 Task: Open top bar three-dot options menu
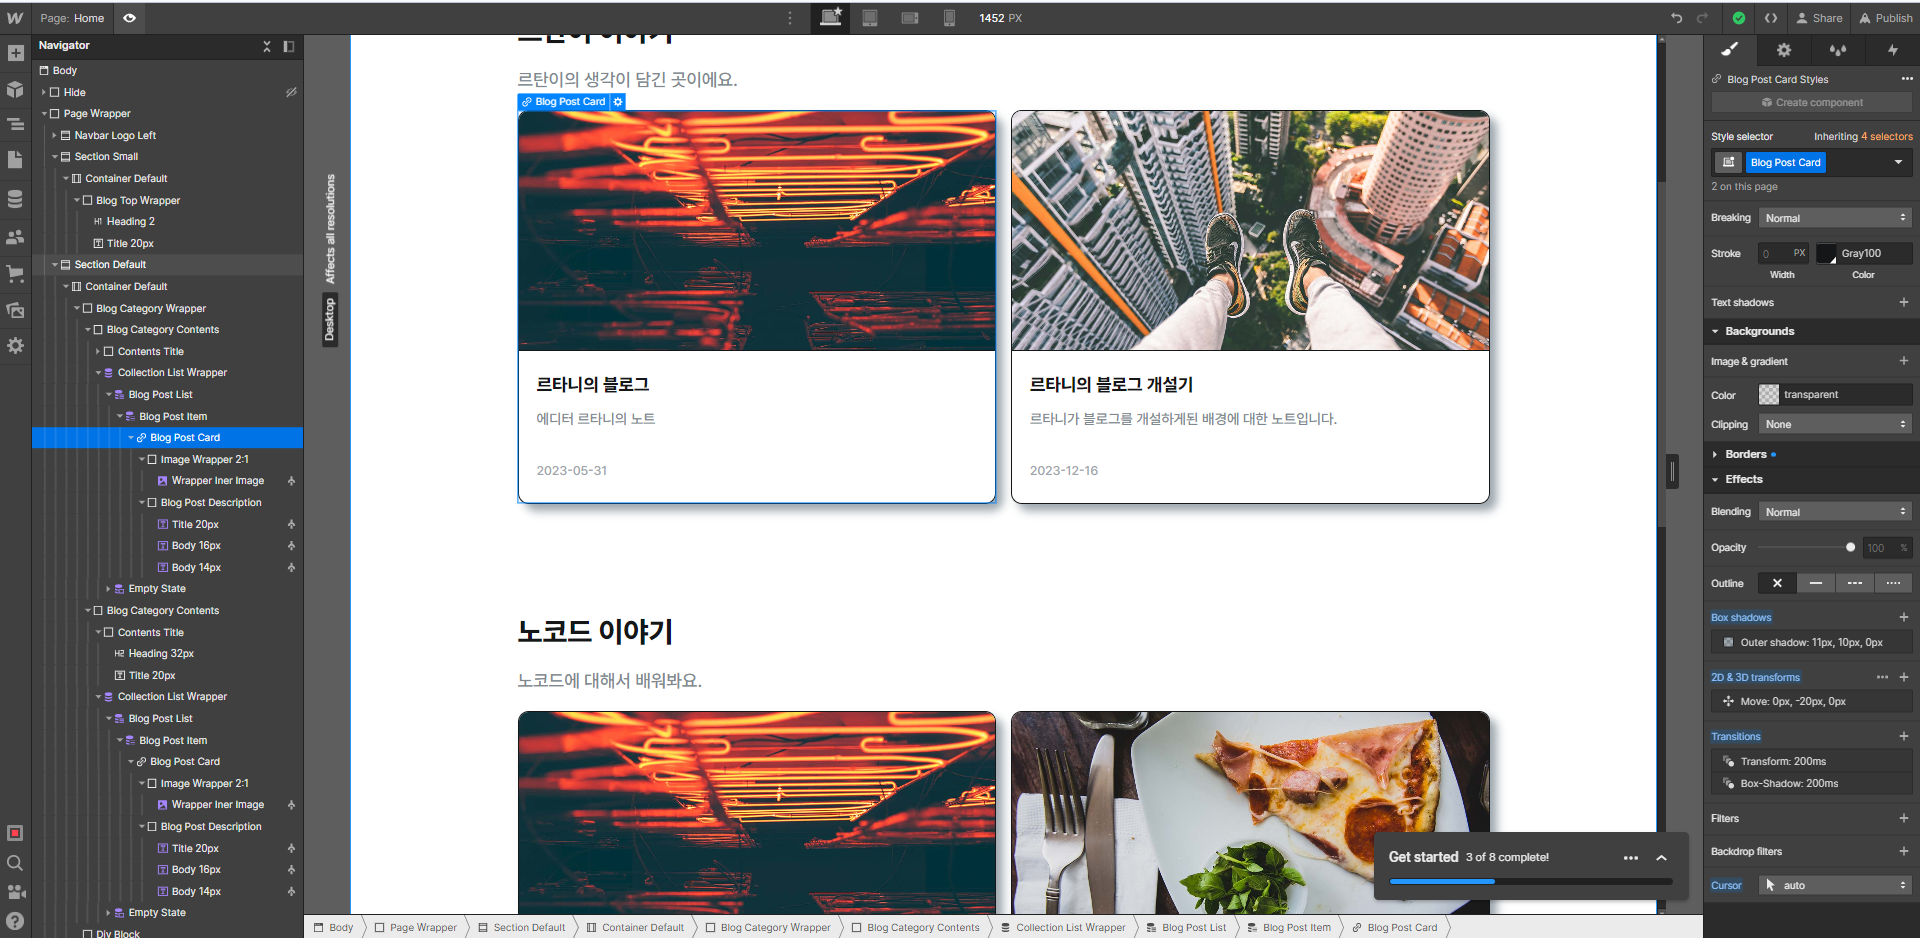pyautogui.click(x=790, y=18)
